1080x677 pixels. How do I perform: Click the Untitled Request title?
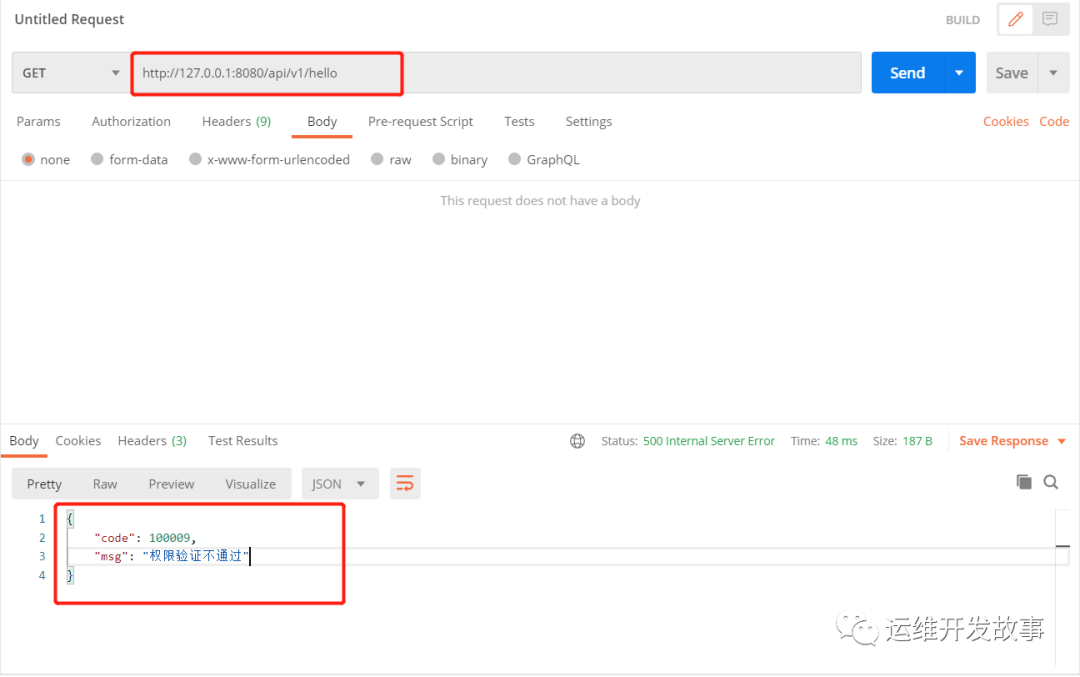coord(69,19)
